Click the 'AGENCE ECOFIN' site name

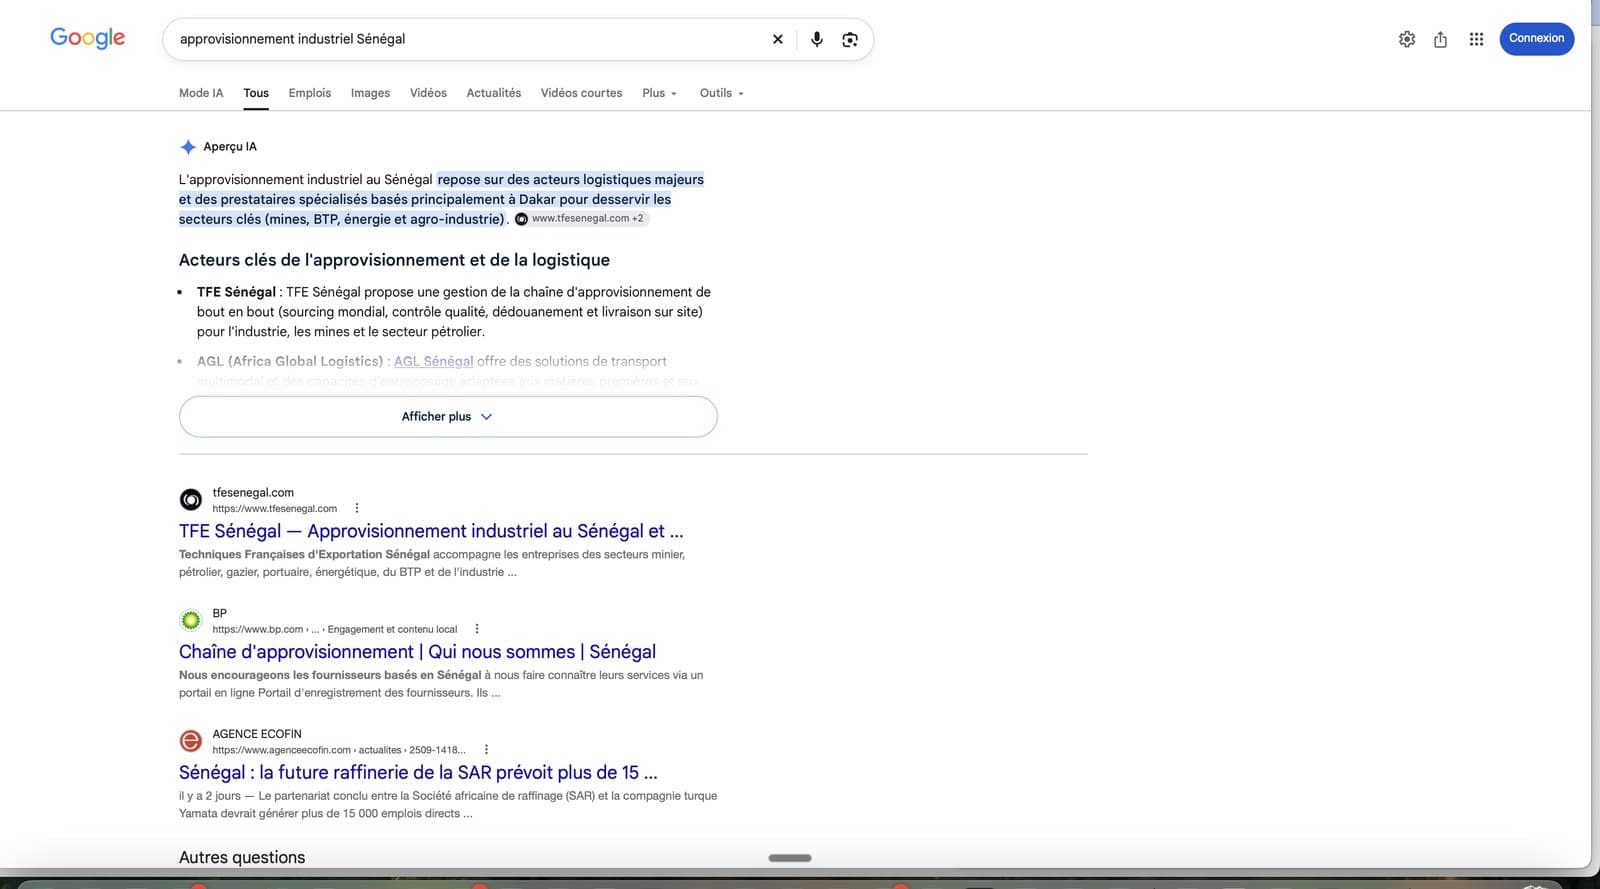[257, 734]
